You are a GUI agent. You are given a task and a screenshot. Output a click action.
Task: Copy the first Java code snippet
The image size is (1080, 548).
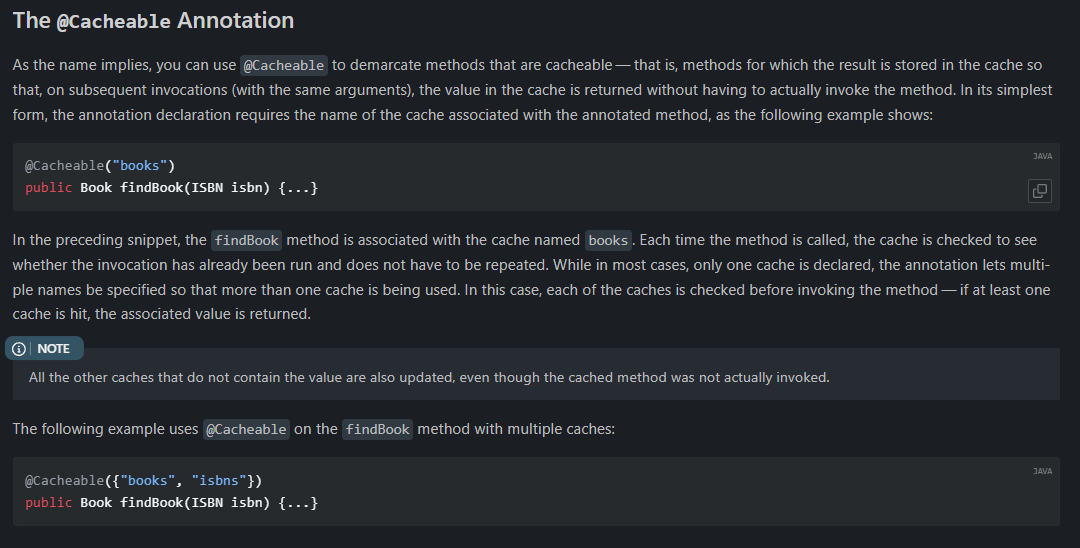[1039, 191]
